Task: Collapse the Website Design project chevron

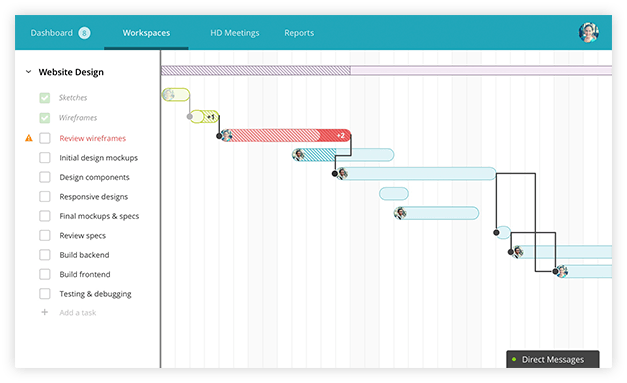Action: (28, 72)
